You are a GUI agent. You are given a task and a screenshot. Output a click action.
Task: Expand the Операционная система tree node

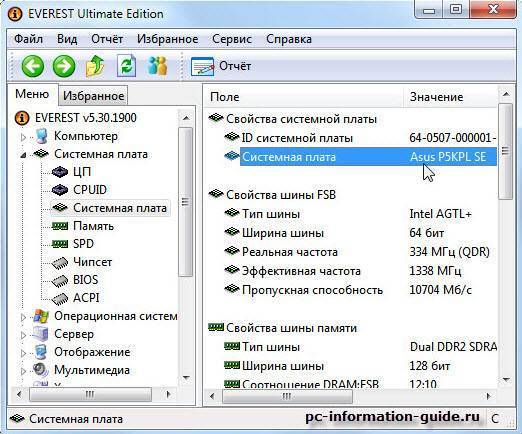pyautogui.click(x=23, y=317)
